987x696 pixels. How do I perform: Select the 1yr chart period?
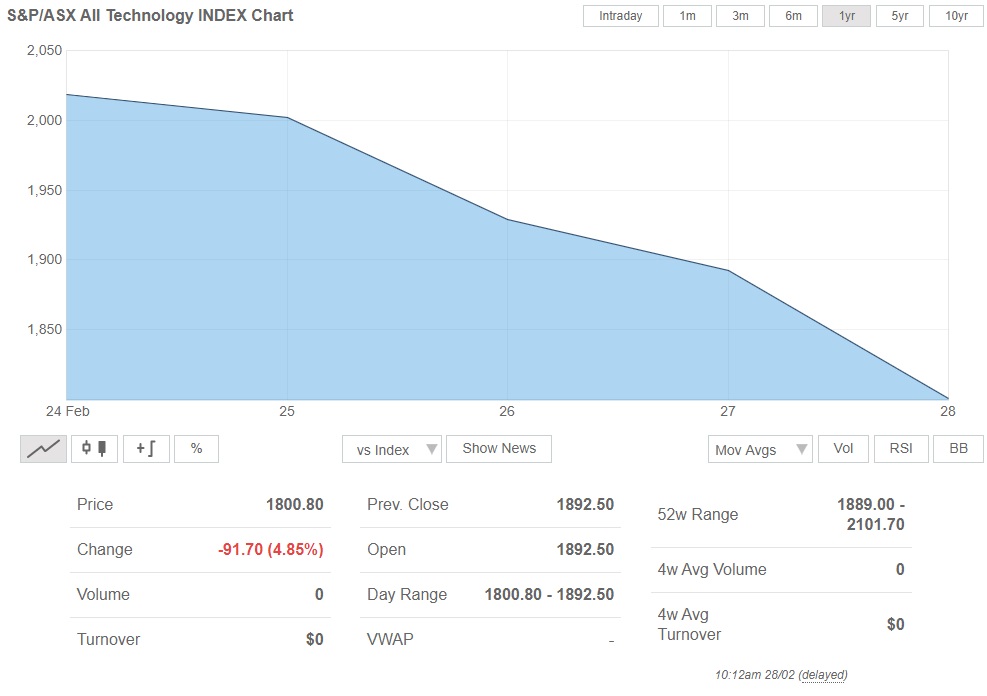(846, 16)
